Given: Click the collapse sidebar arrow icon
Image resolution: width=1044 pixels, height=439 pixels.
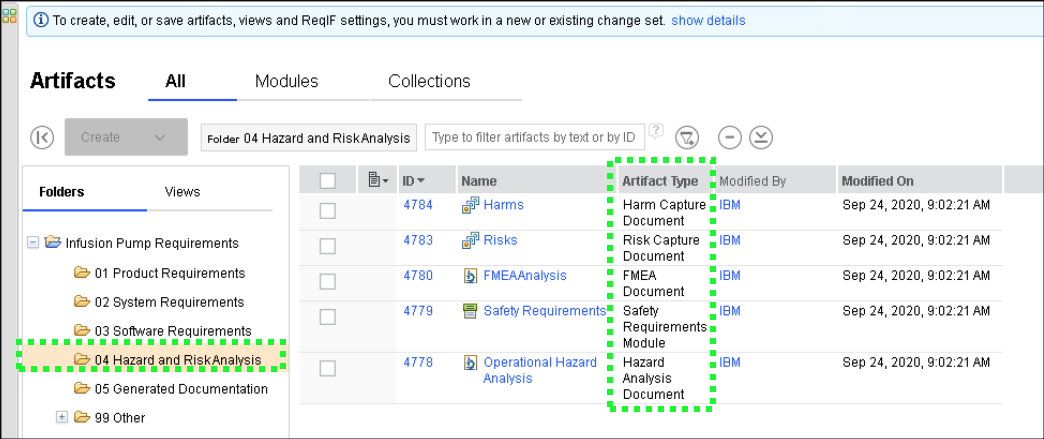Looking at the screenshot, I should [42, 137].
